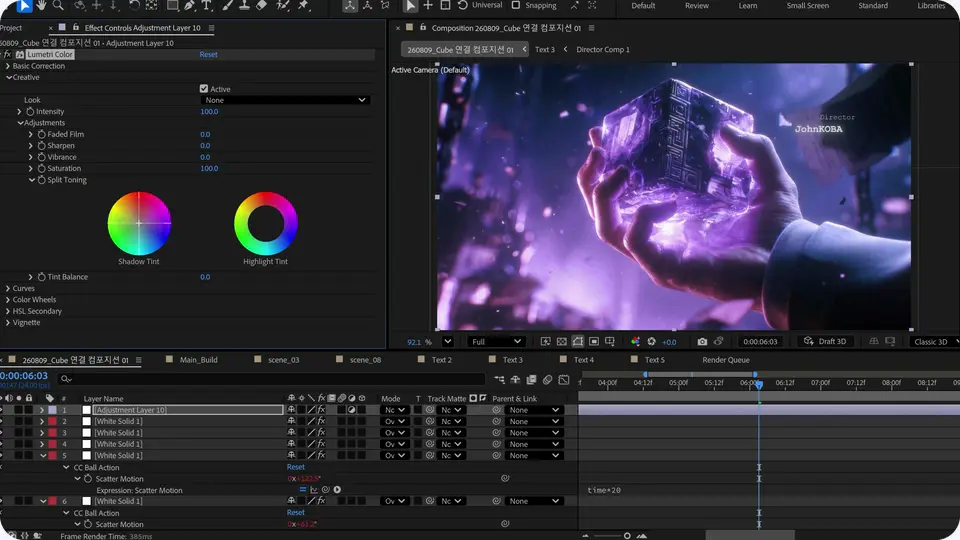The image size is (960, 540).
Task: Toggle the Active checkbox under Creative
Action: pyautogui.click(x=204, y=89)
